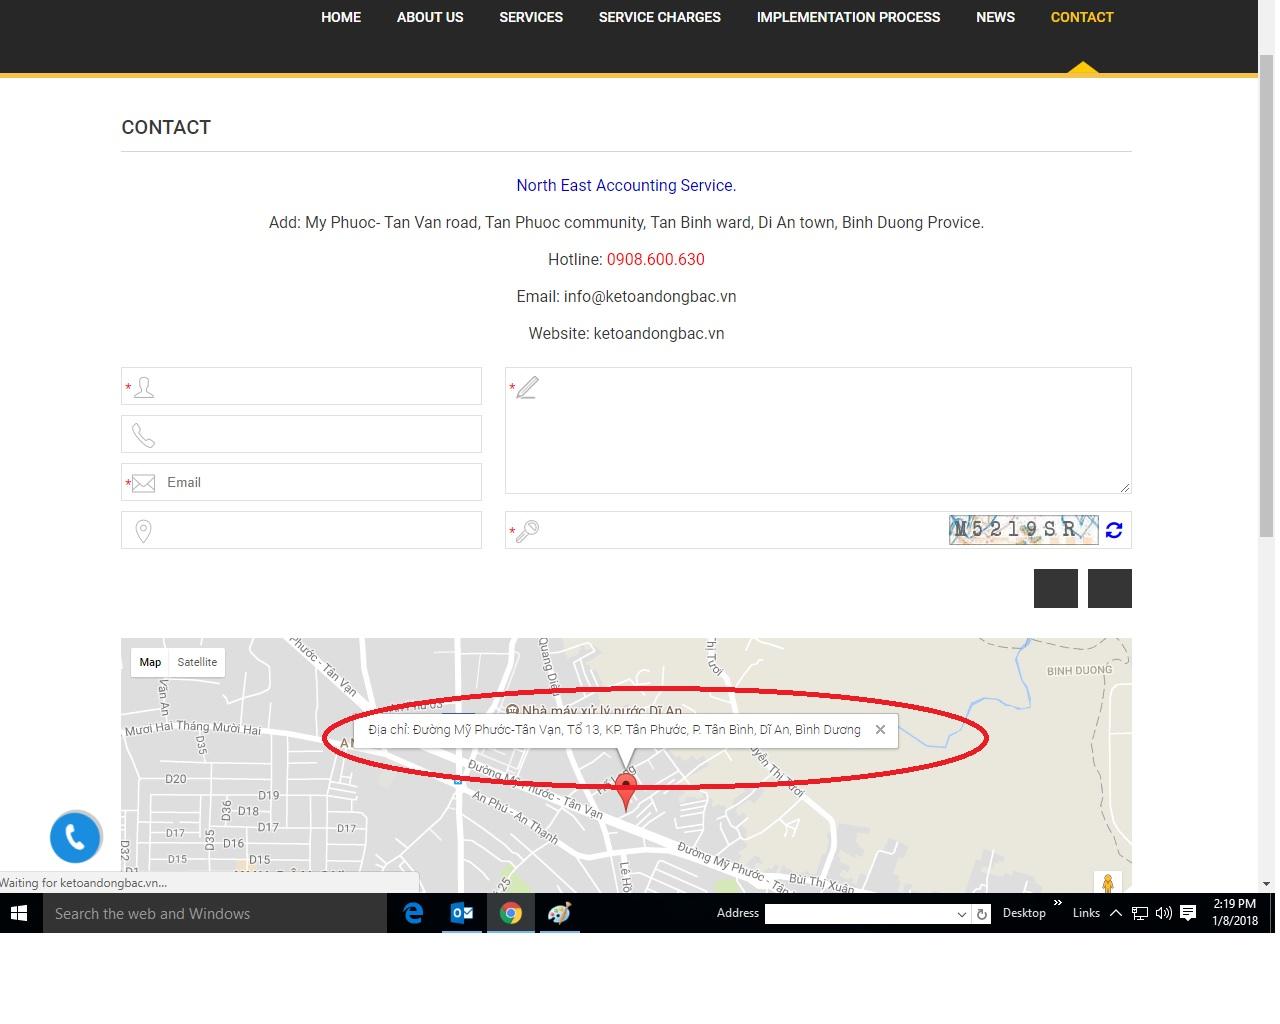Open the volume tray icon
This screenshot has height=1024, width=1280.
coord(1163,913)
